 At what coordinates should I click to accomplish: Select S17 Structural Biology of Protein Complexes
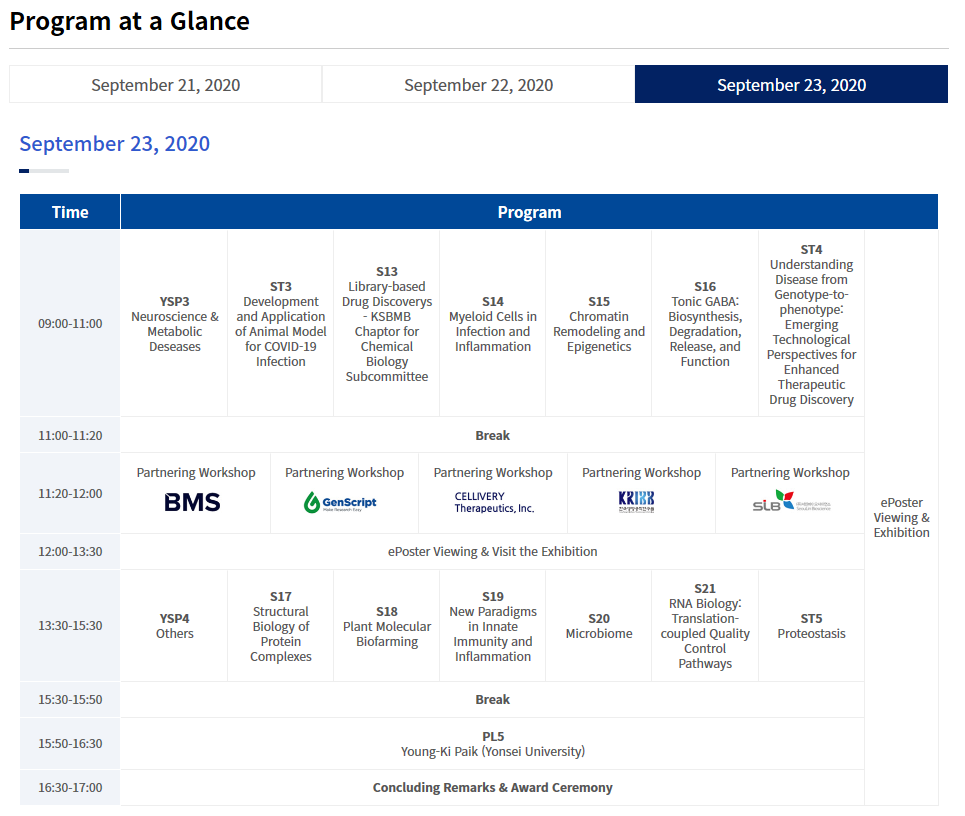click(x=281, y=626)
